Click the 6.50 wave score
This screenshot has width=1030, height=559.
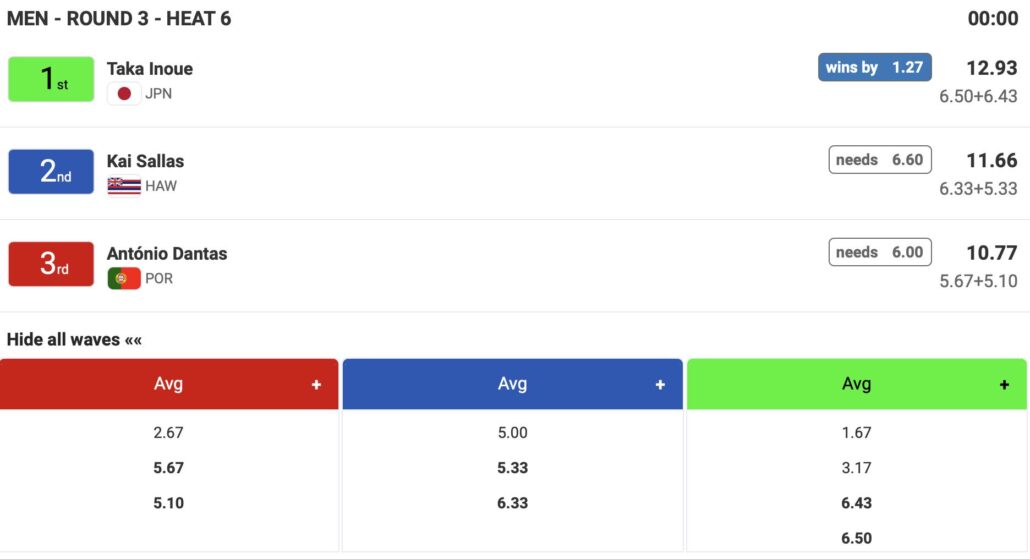(856, 538)
